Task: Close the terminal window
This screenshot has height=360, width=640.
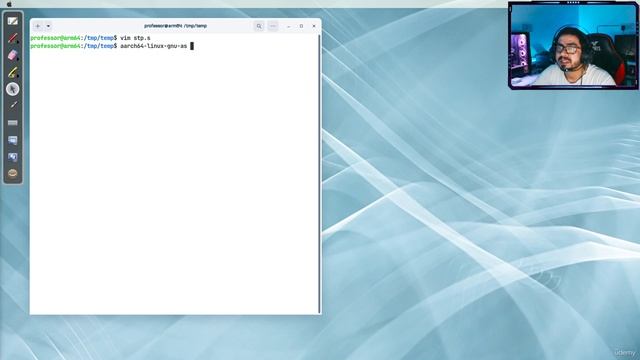Action: [314, 26]
